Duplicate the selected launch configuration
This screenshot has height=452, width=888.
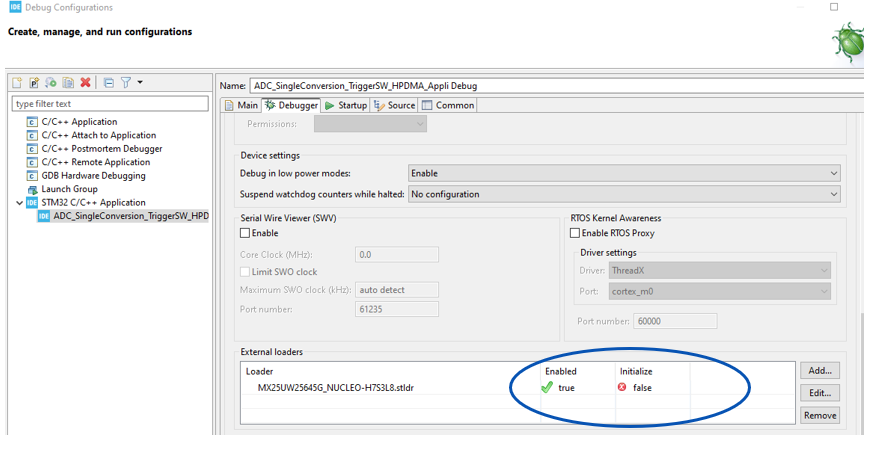click(x=68, y=83)
